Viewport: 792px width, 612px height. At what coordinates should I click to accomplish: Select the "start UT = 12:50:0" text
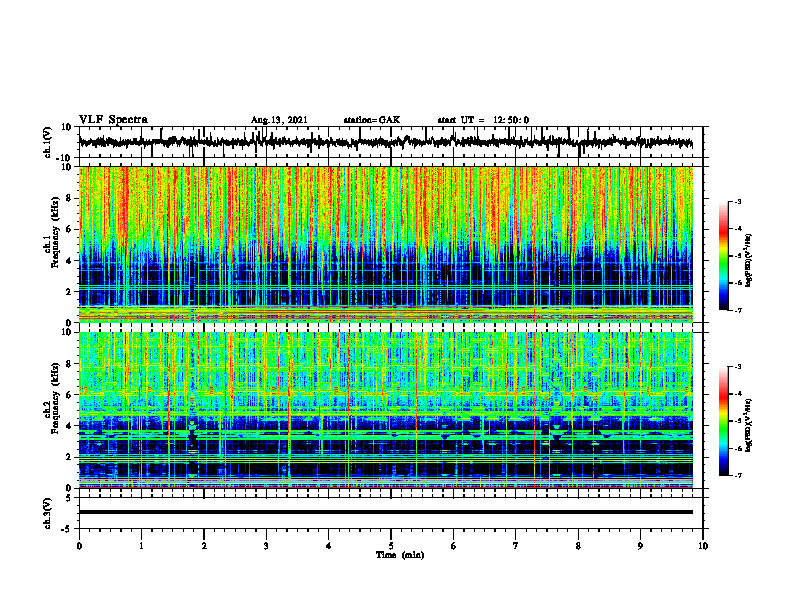click(x=483, y=120)
